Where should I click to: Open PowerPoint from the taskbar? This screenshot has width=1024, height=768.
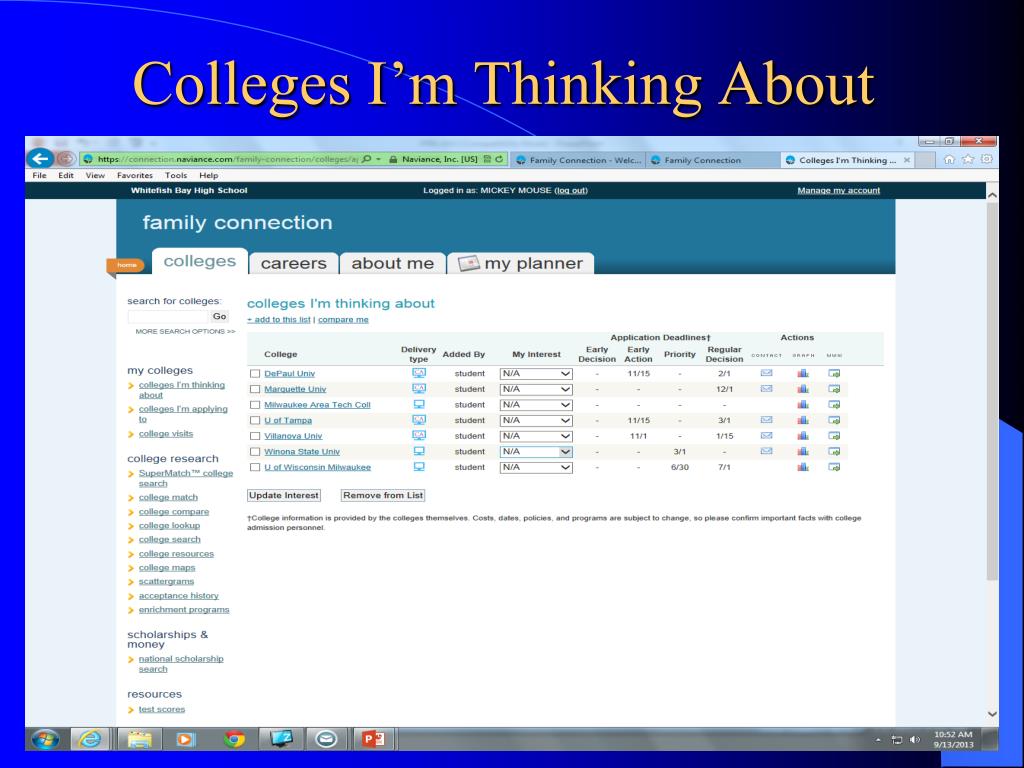tap(374, 739)
